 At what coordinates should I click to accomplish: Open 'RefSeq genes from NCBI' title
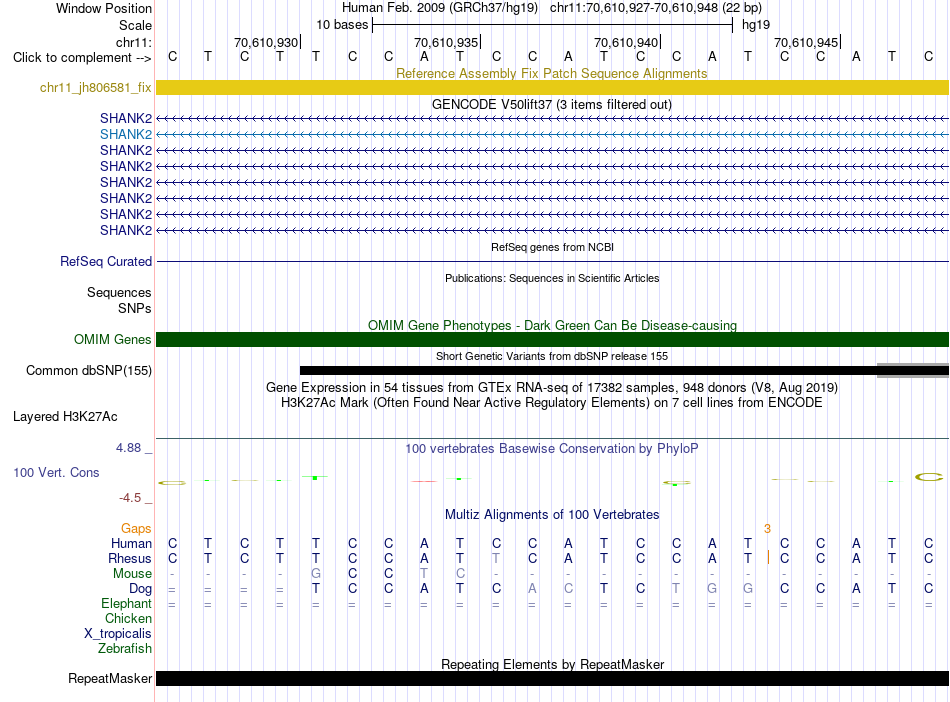[553, 247]
